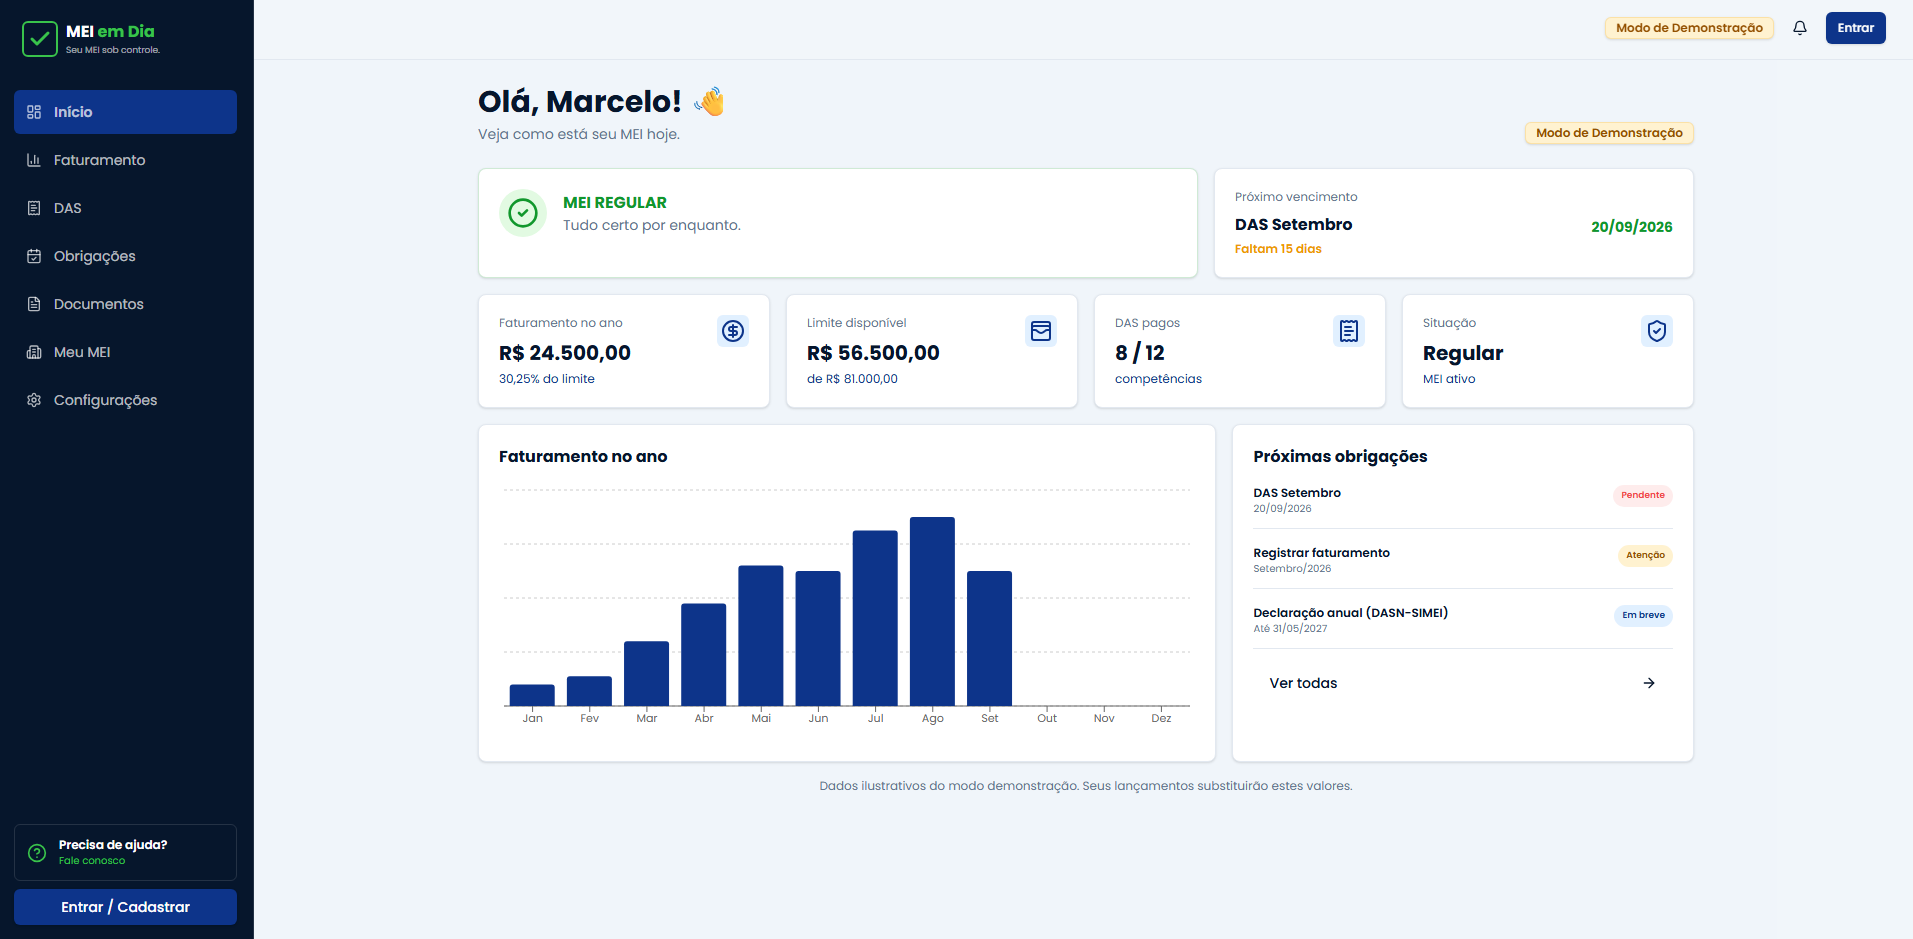
Task: Click the Configurações gear sidebar icon
Action: 34,400
